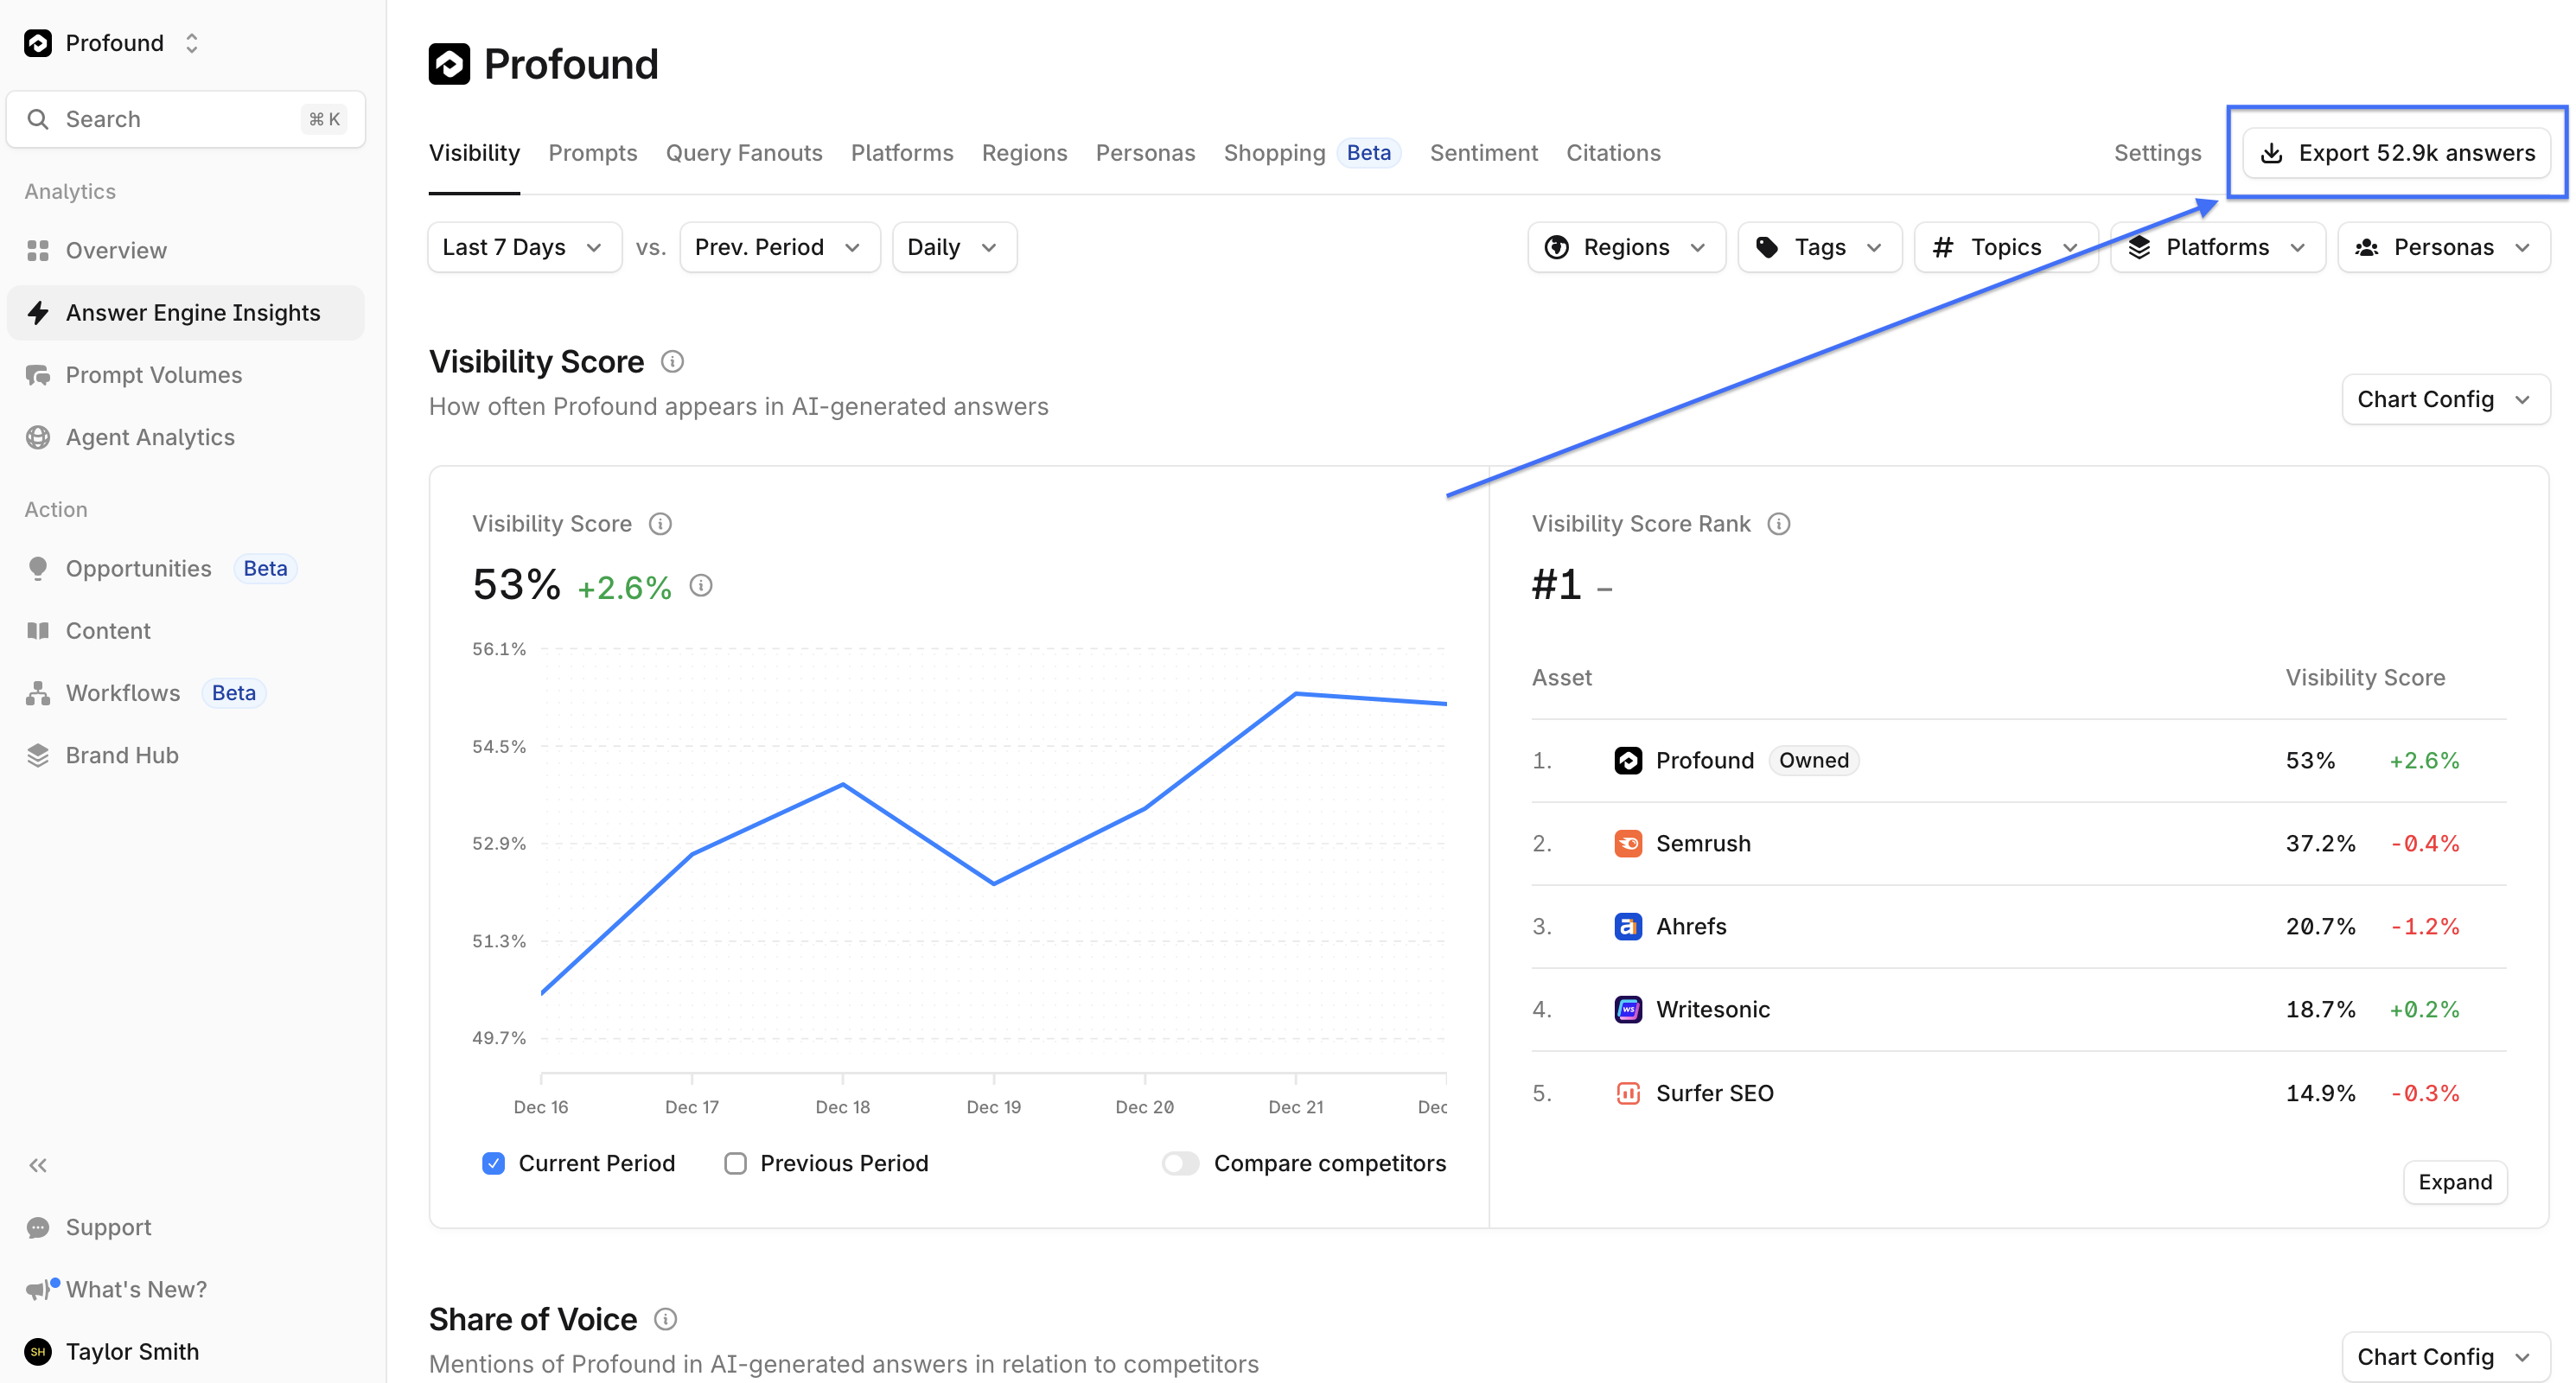Click the Expand button under rankings

2454,1182
